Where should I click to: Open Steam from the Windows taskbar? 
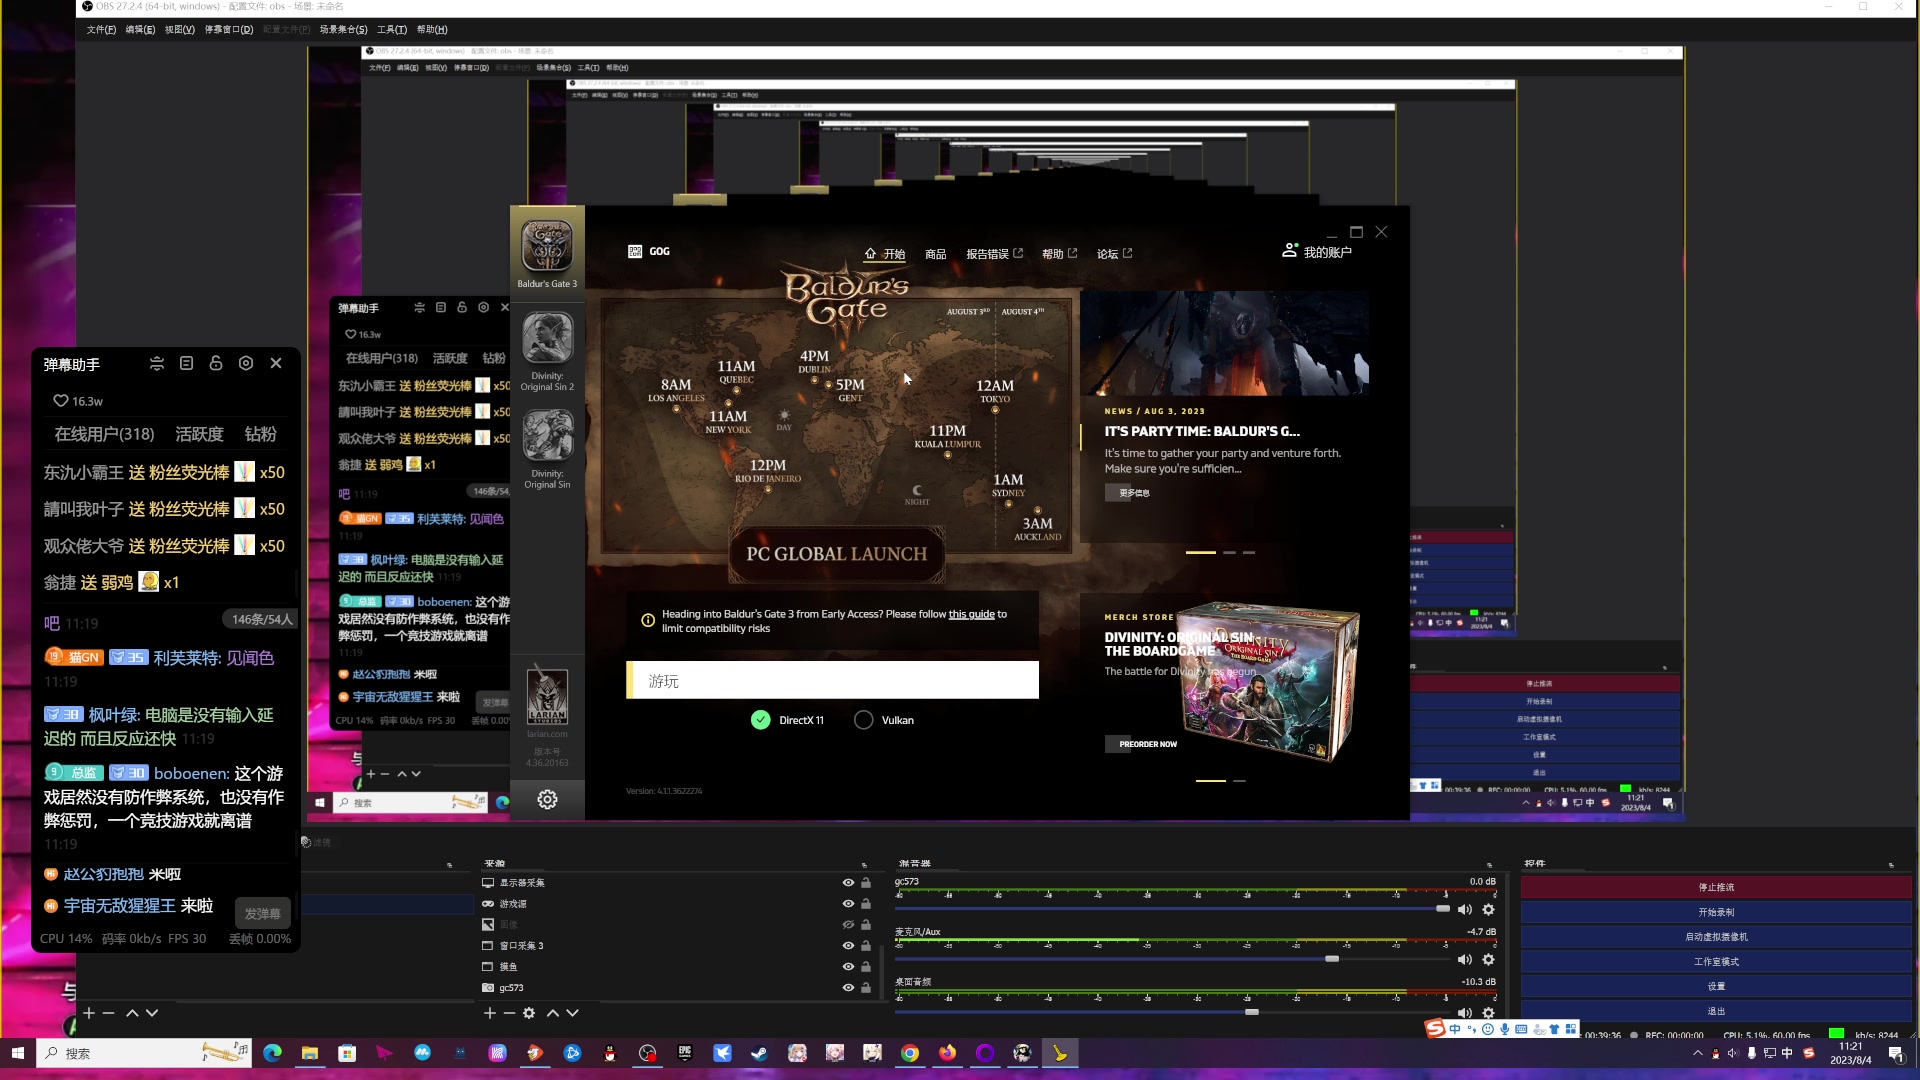[760, 1053]
